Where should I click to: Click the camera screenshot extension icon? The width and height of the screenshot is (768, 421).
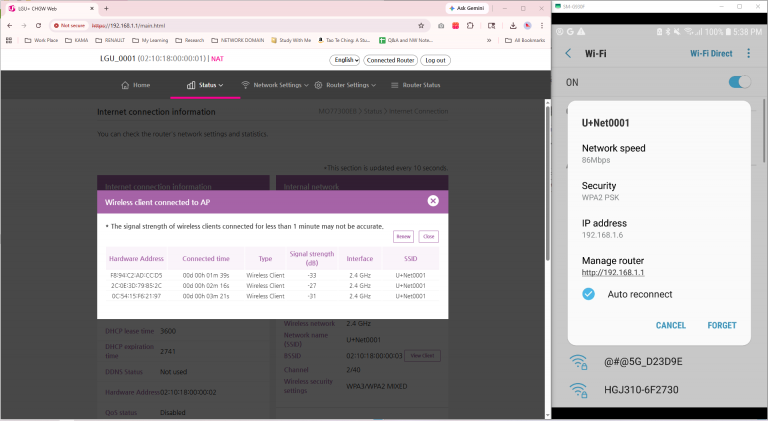441,25
